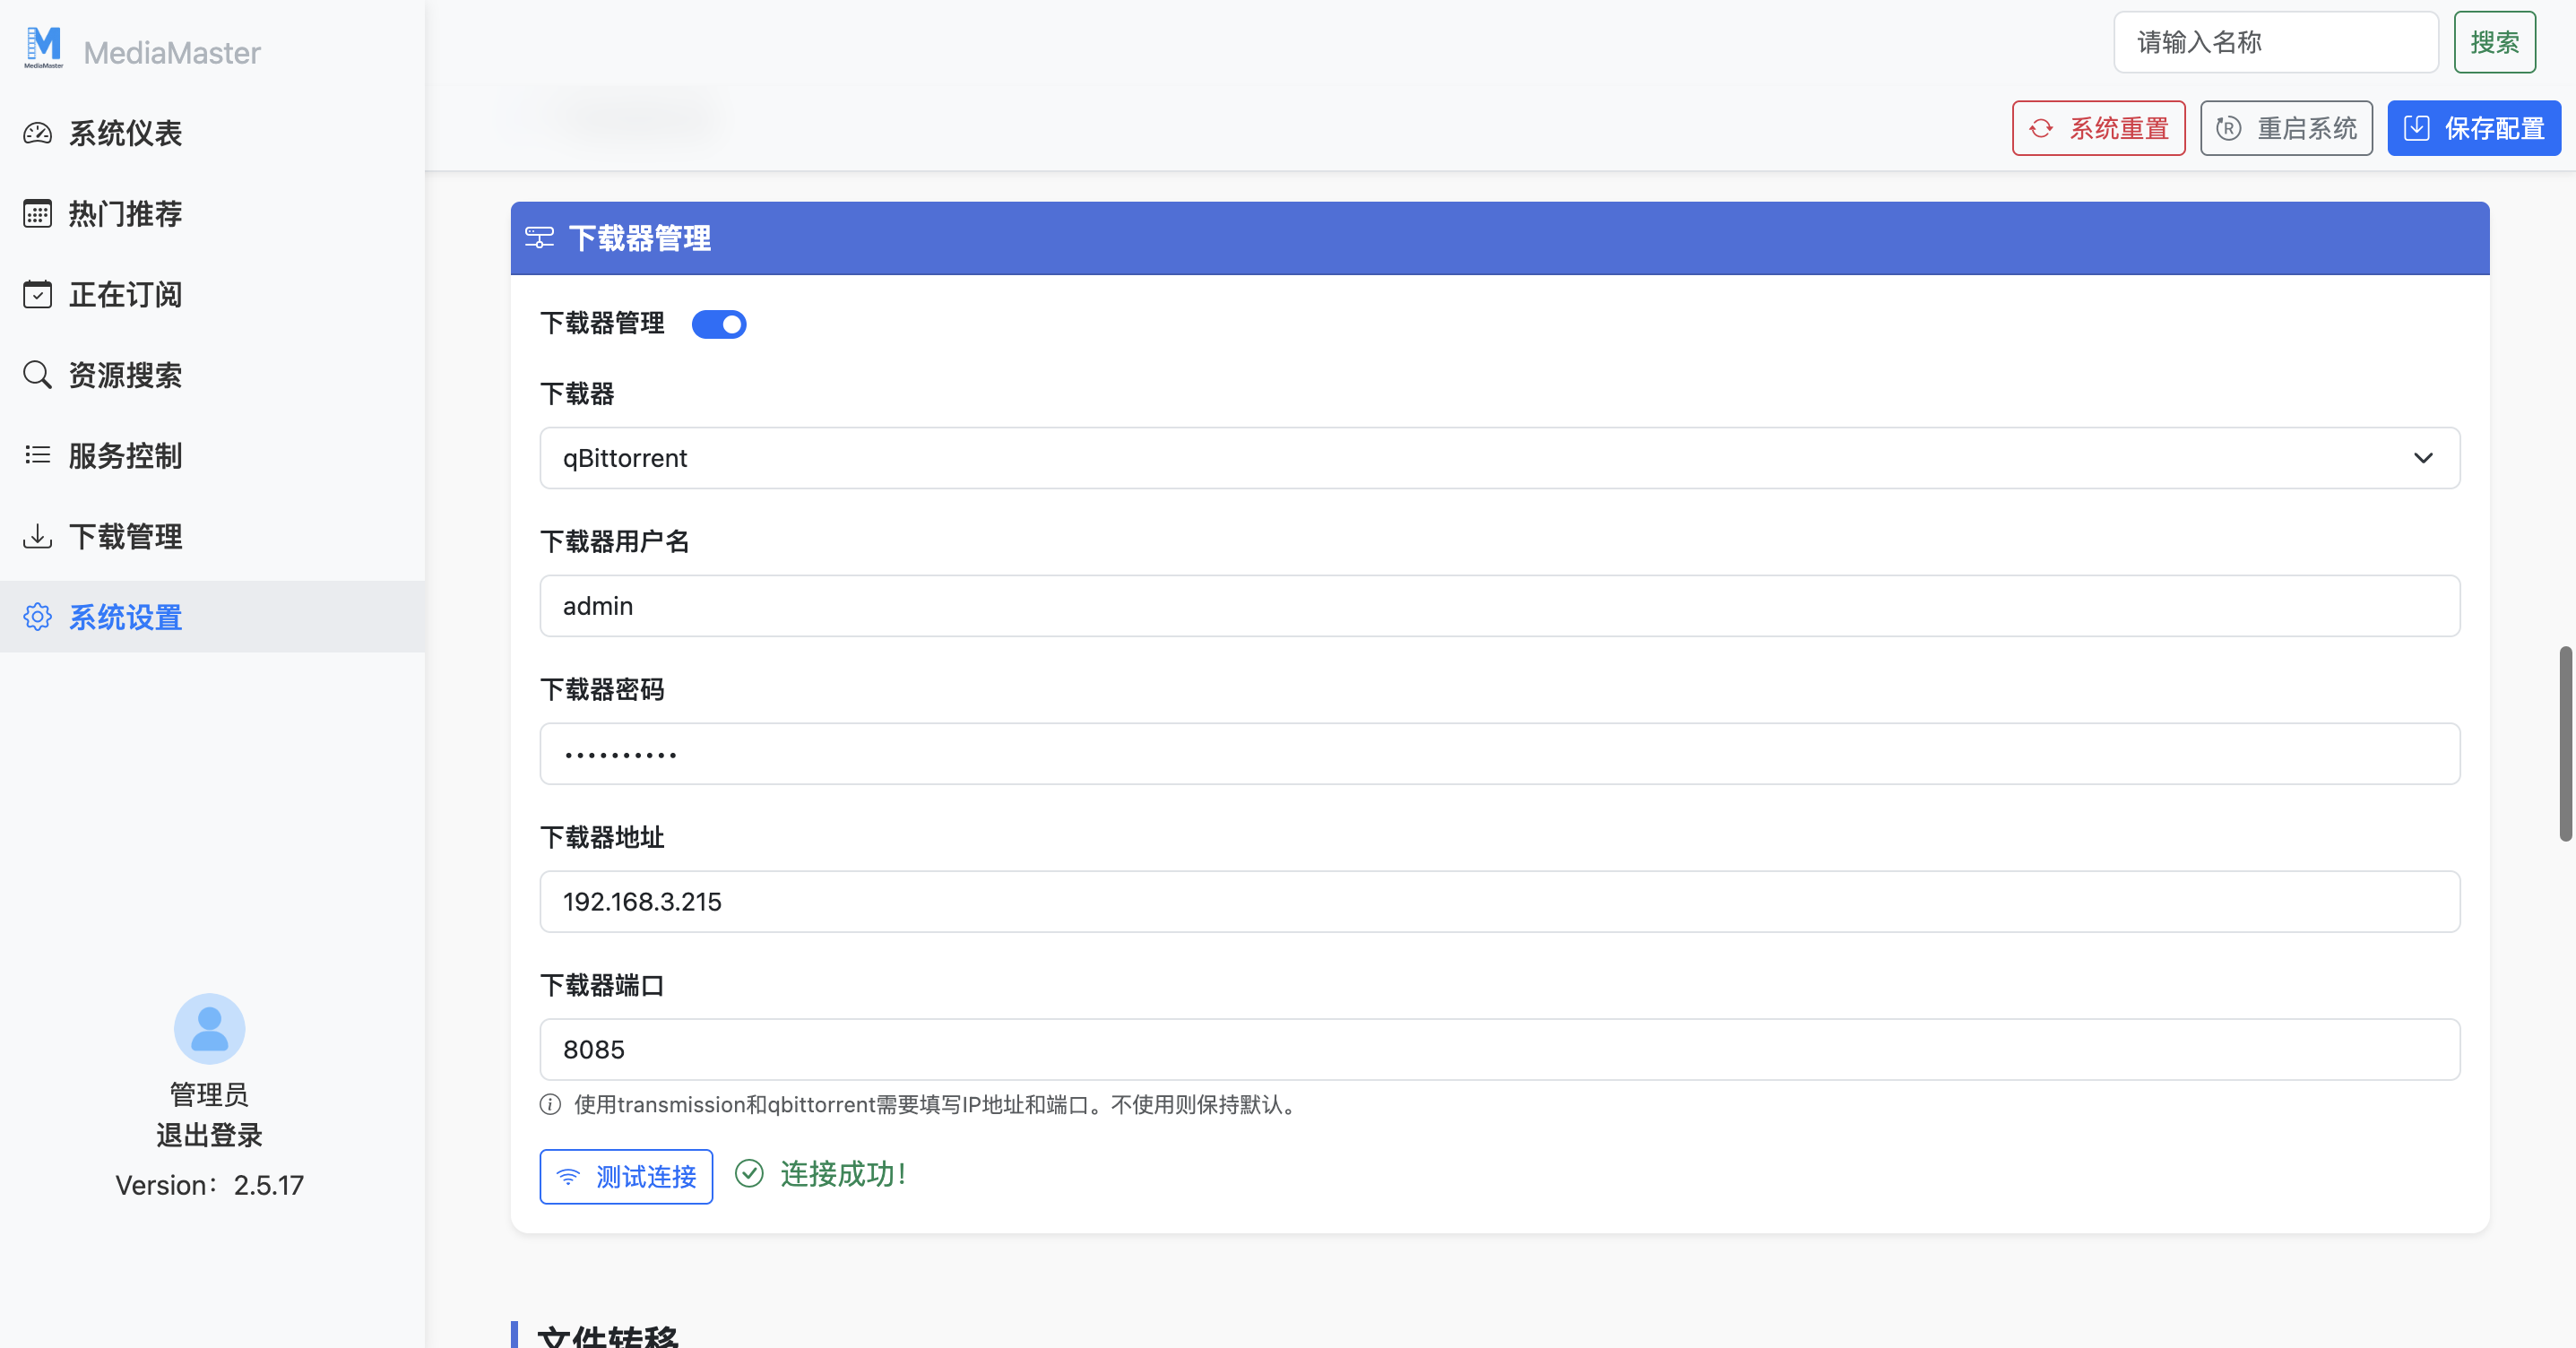
Task: Click the 正在订阅 checked calendar icon
Action: tap(37, 295)
